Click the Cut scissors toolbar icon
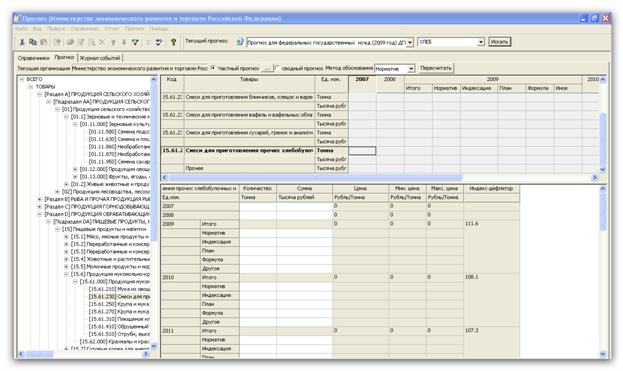The image size is (623, 371). [x=23, y=42]
